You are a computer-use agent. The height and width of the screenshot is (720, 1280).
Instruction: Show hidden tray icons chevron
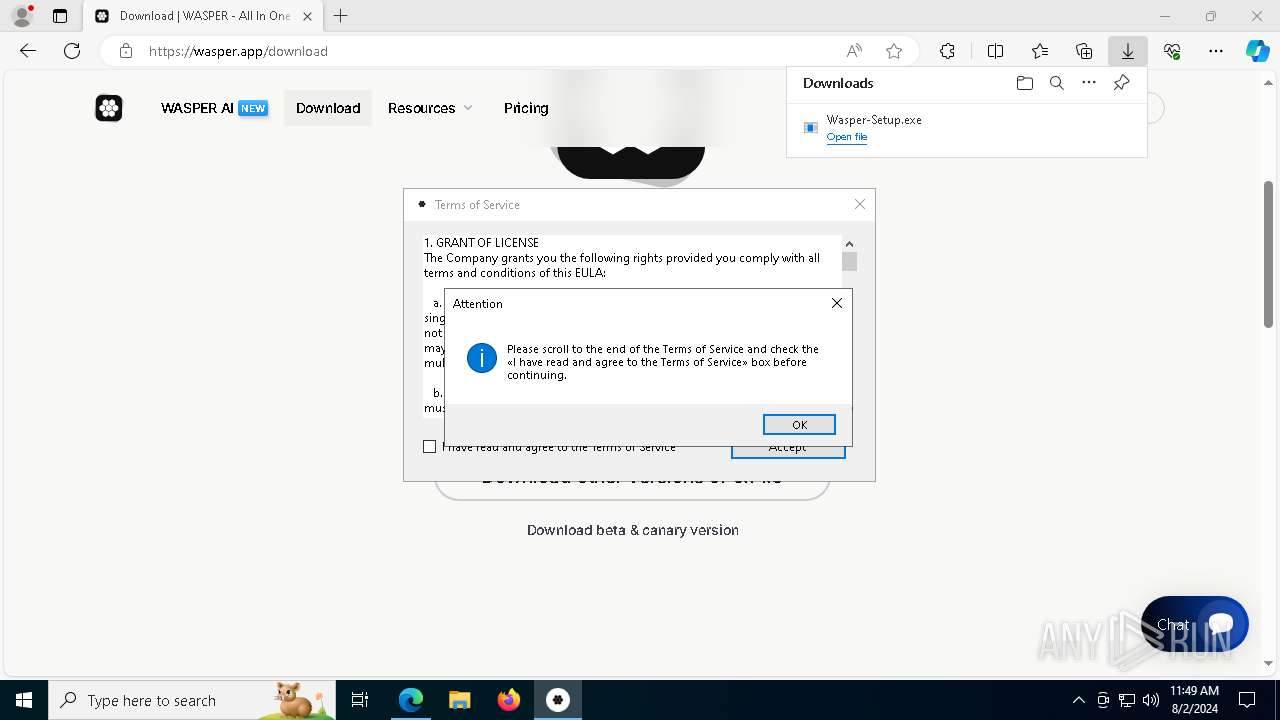point(1078,700)
